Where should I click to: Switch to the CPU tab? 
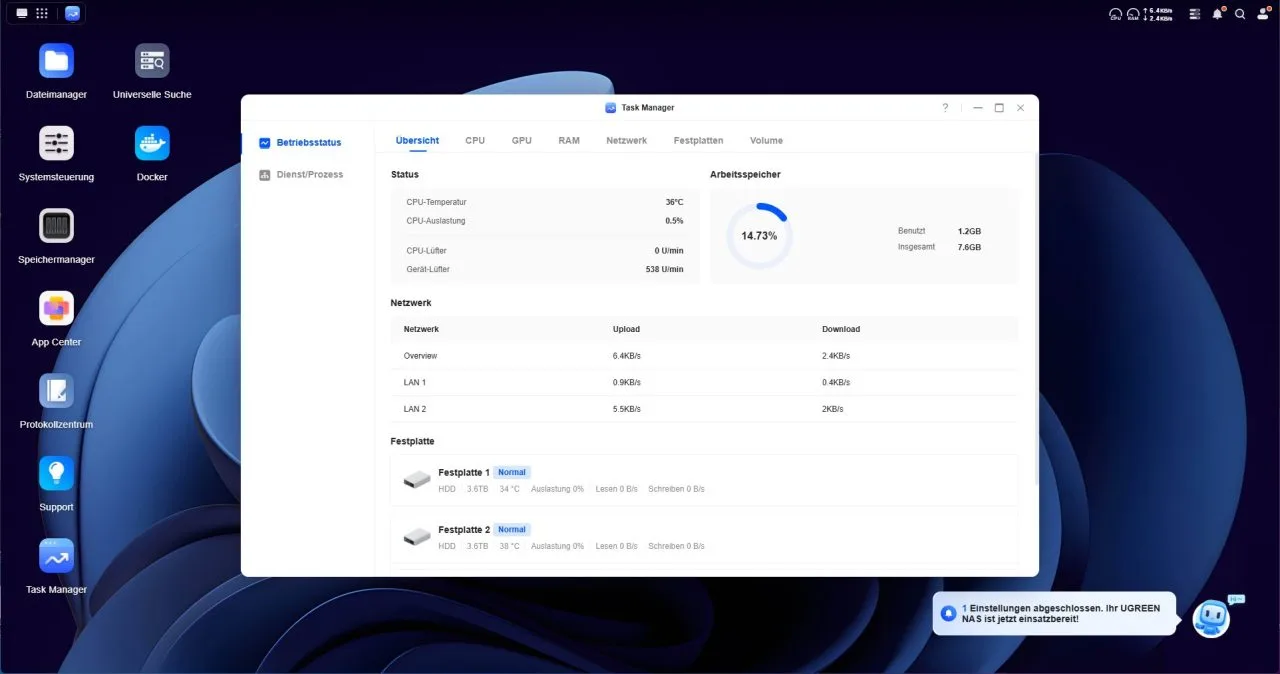[x=475, y=141]
